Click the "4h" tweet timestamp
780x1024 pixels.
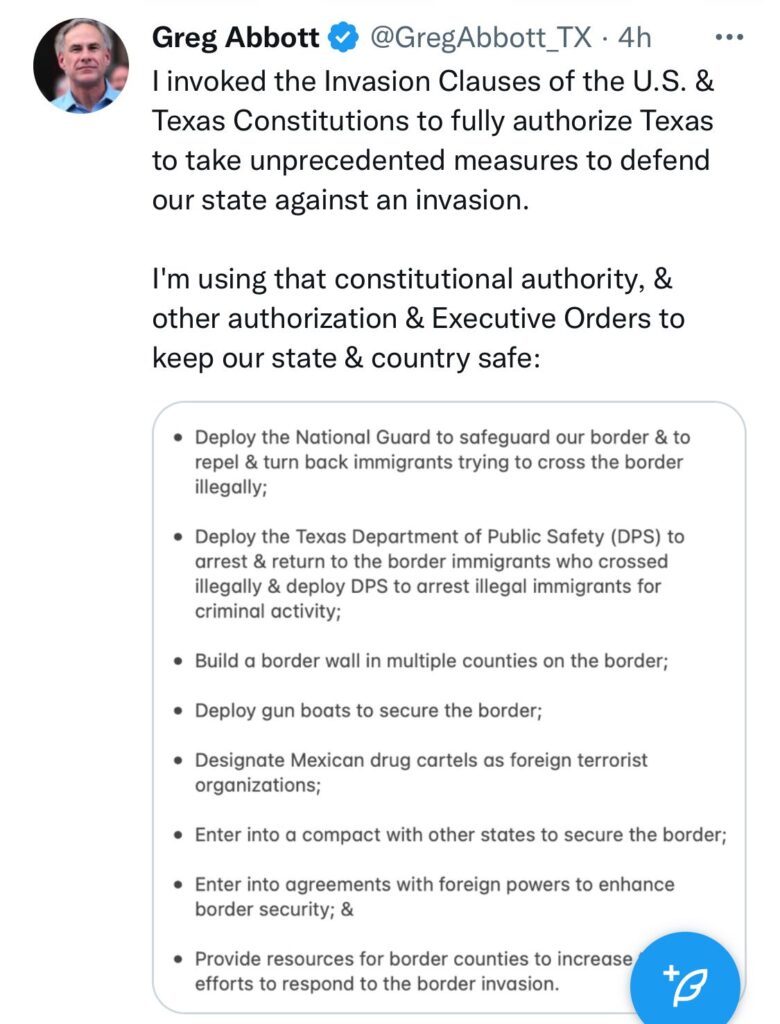pos(634,38)
